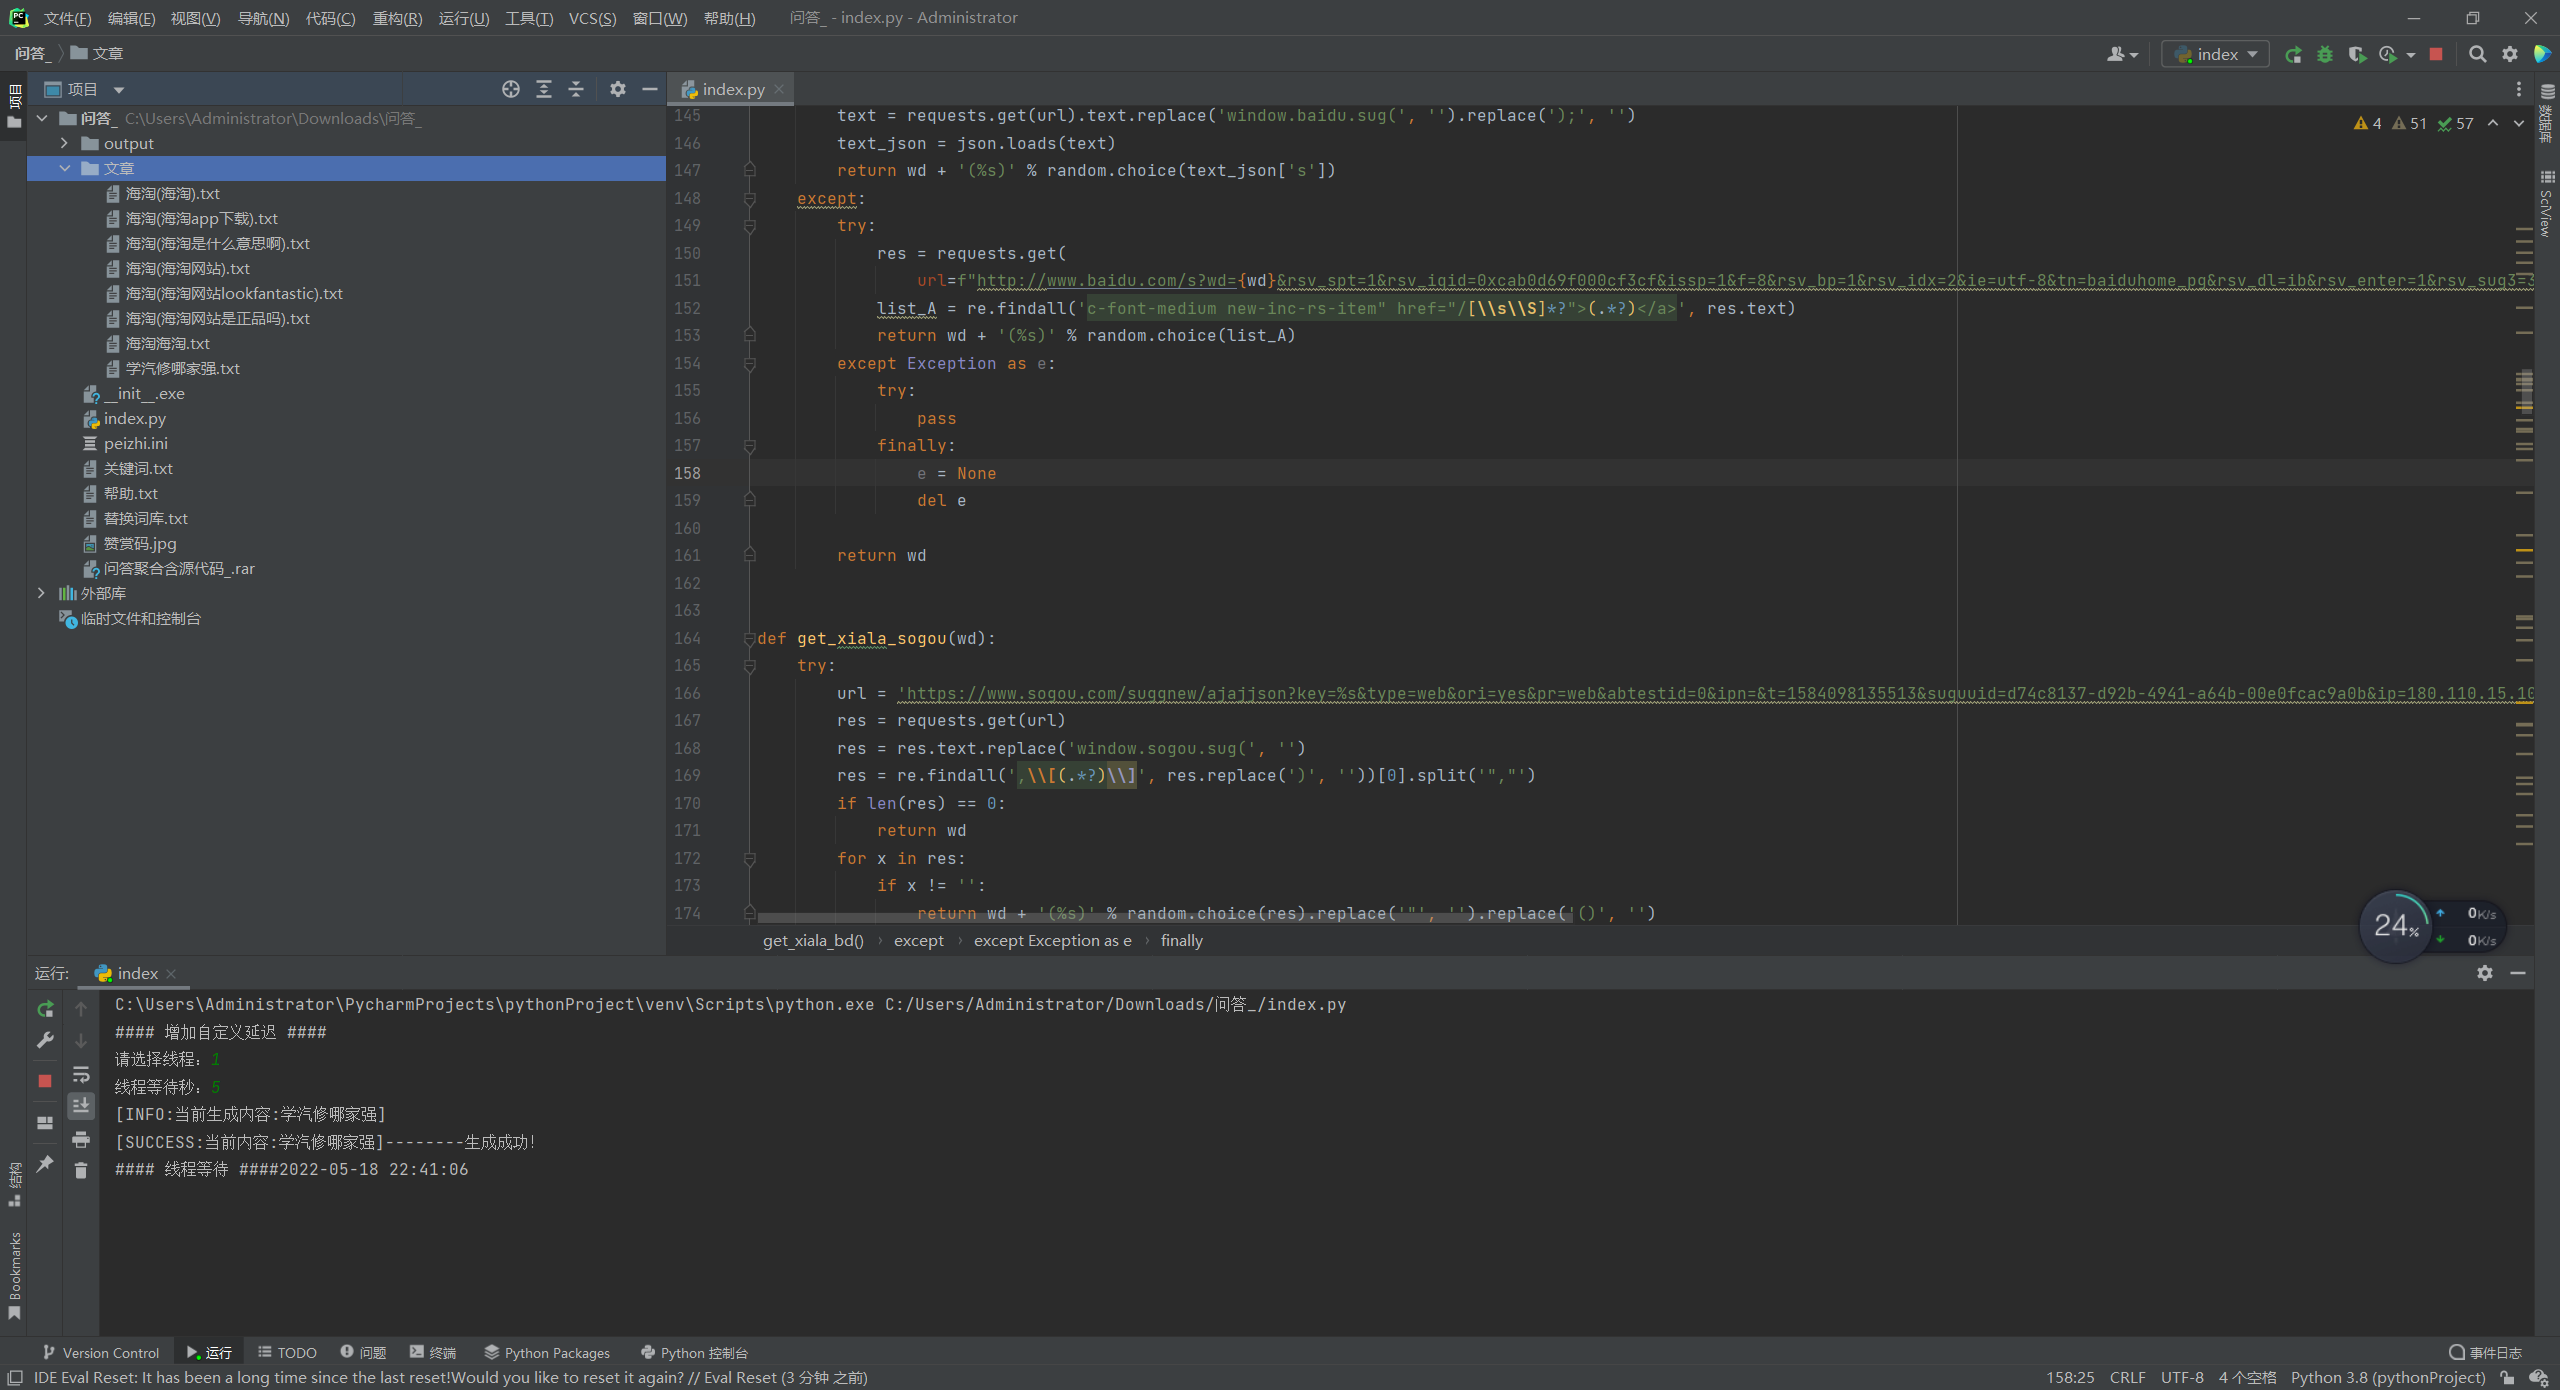The width and height of the screenshot is (2560, 1390).
Task: Collapse all in Project panel
Action: tap(576, 89)
